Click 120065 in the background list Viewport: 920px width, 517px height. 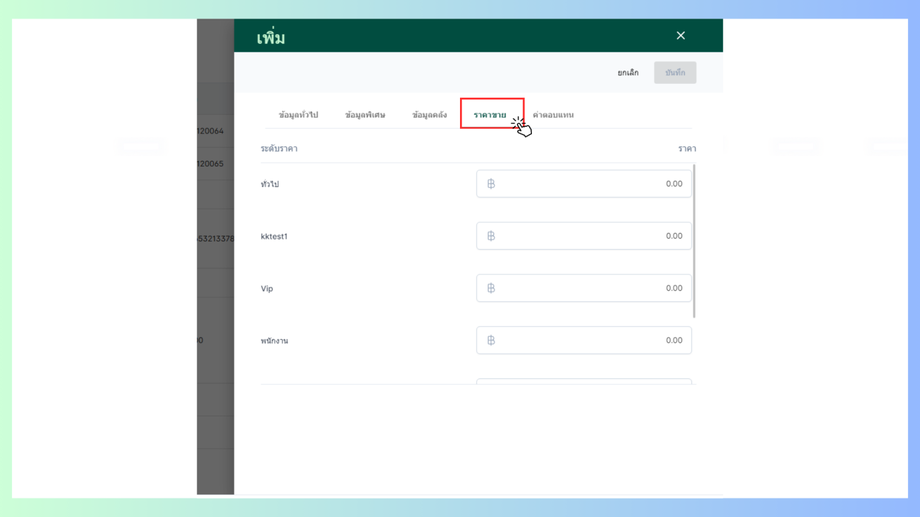click(211, 164)
